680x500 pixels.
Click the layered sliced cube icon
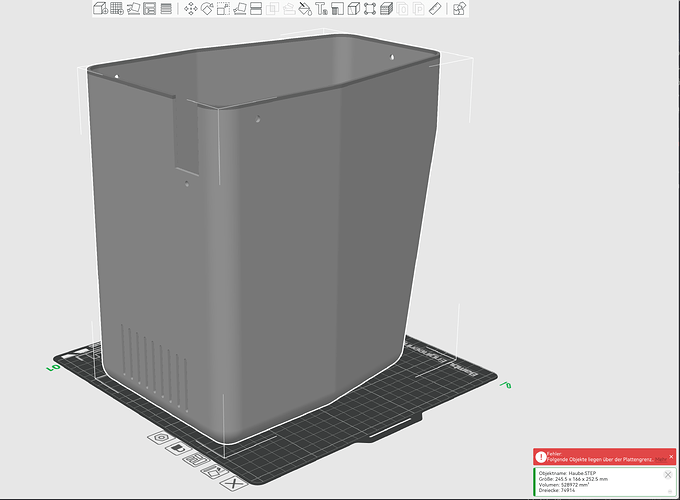pos(386,8)
